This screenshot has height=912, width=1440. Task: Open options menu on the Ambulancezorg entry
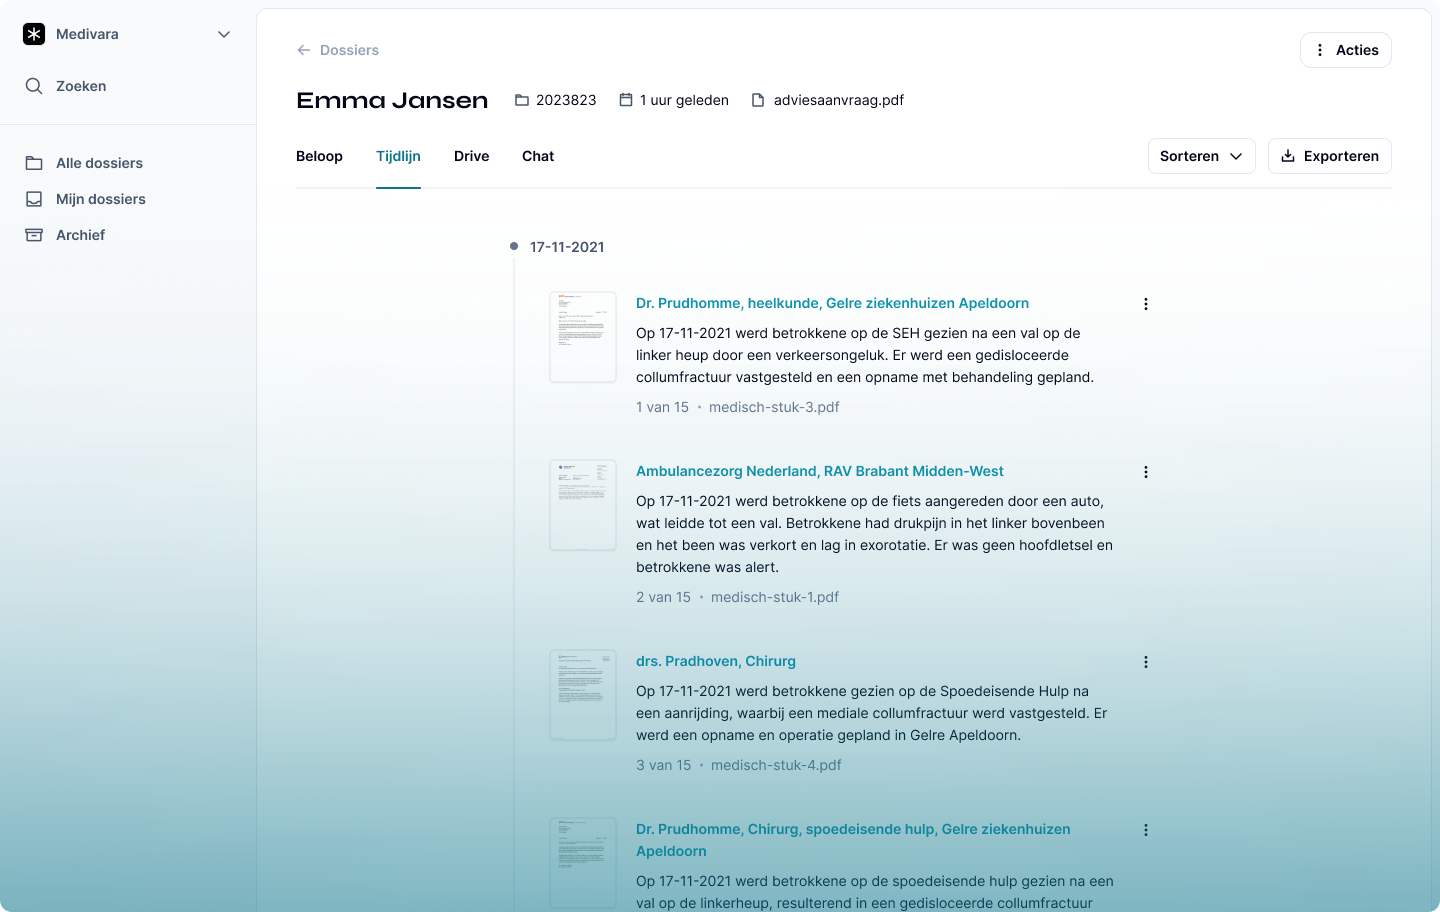tap(1145, 471)
